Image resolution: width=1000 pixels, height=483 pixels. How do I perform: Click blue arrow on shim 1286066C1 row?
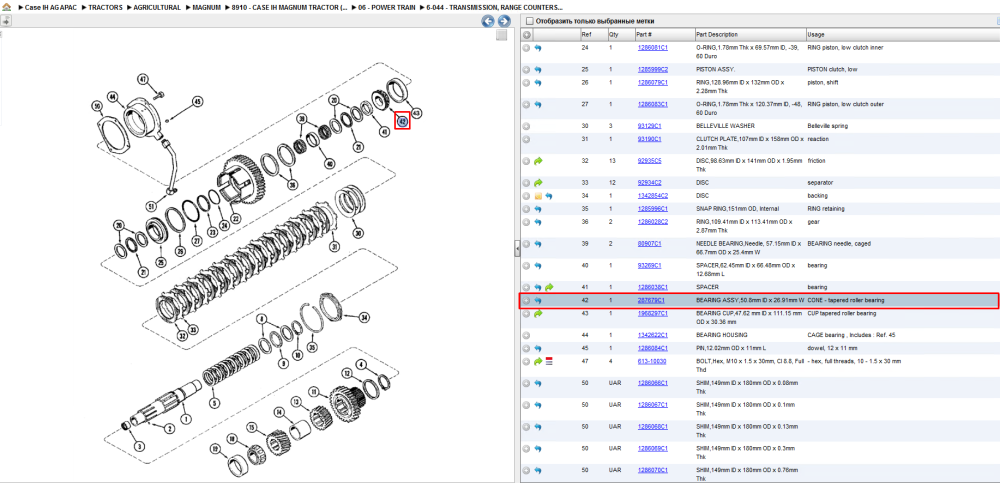pyautogui.click(x=538, y=383)
